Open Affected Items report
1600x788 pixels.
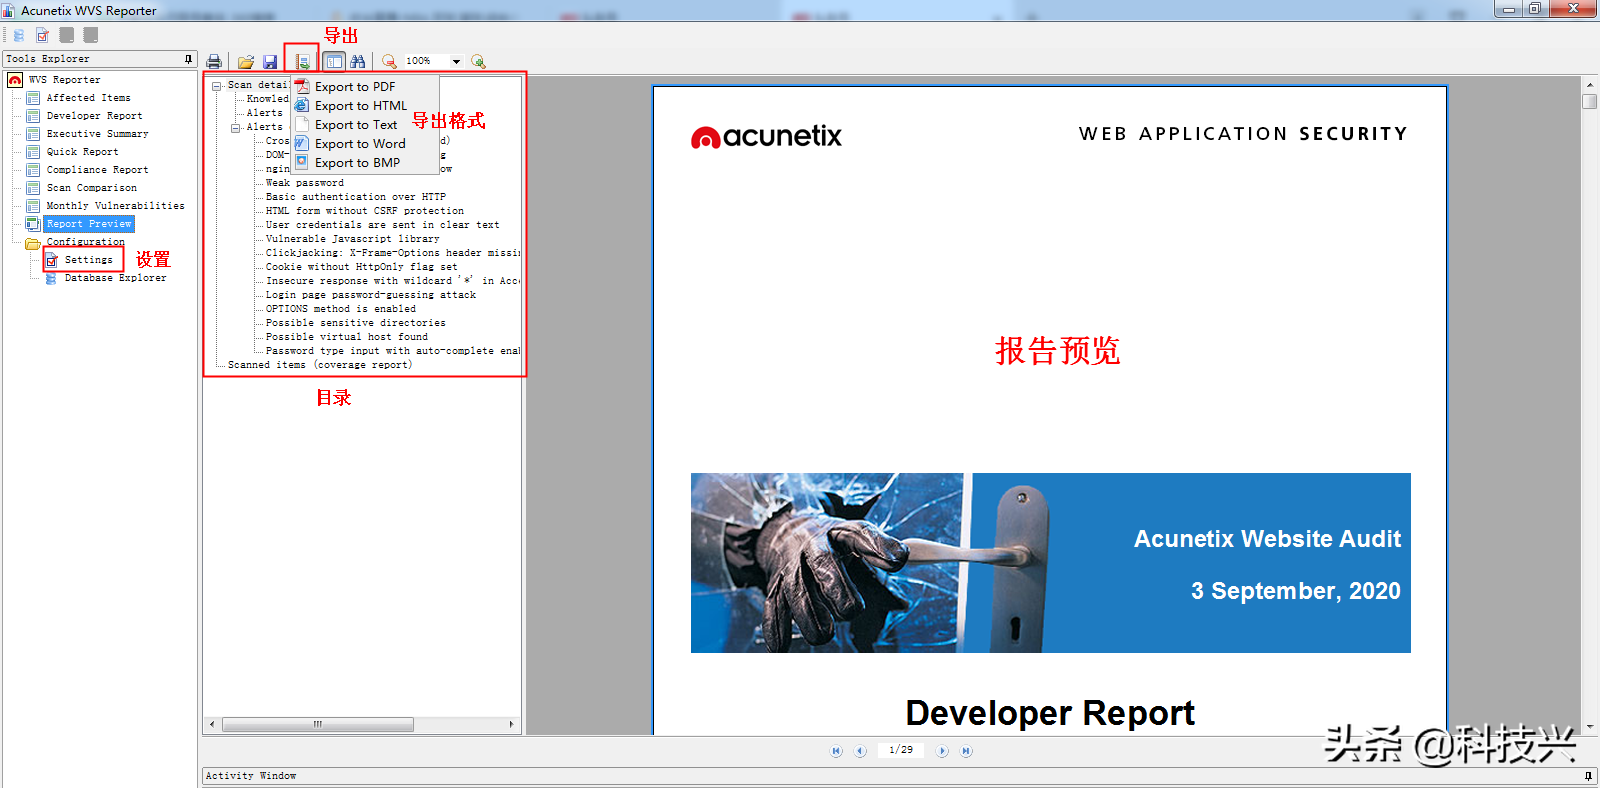tap(88, 98)
